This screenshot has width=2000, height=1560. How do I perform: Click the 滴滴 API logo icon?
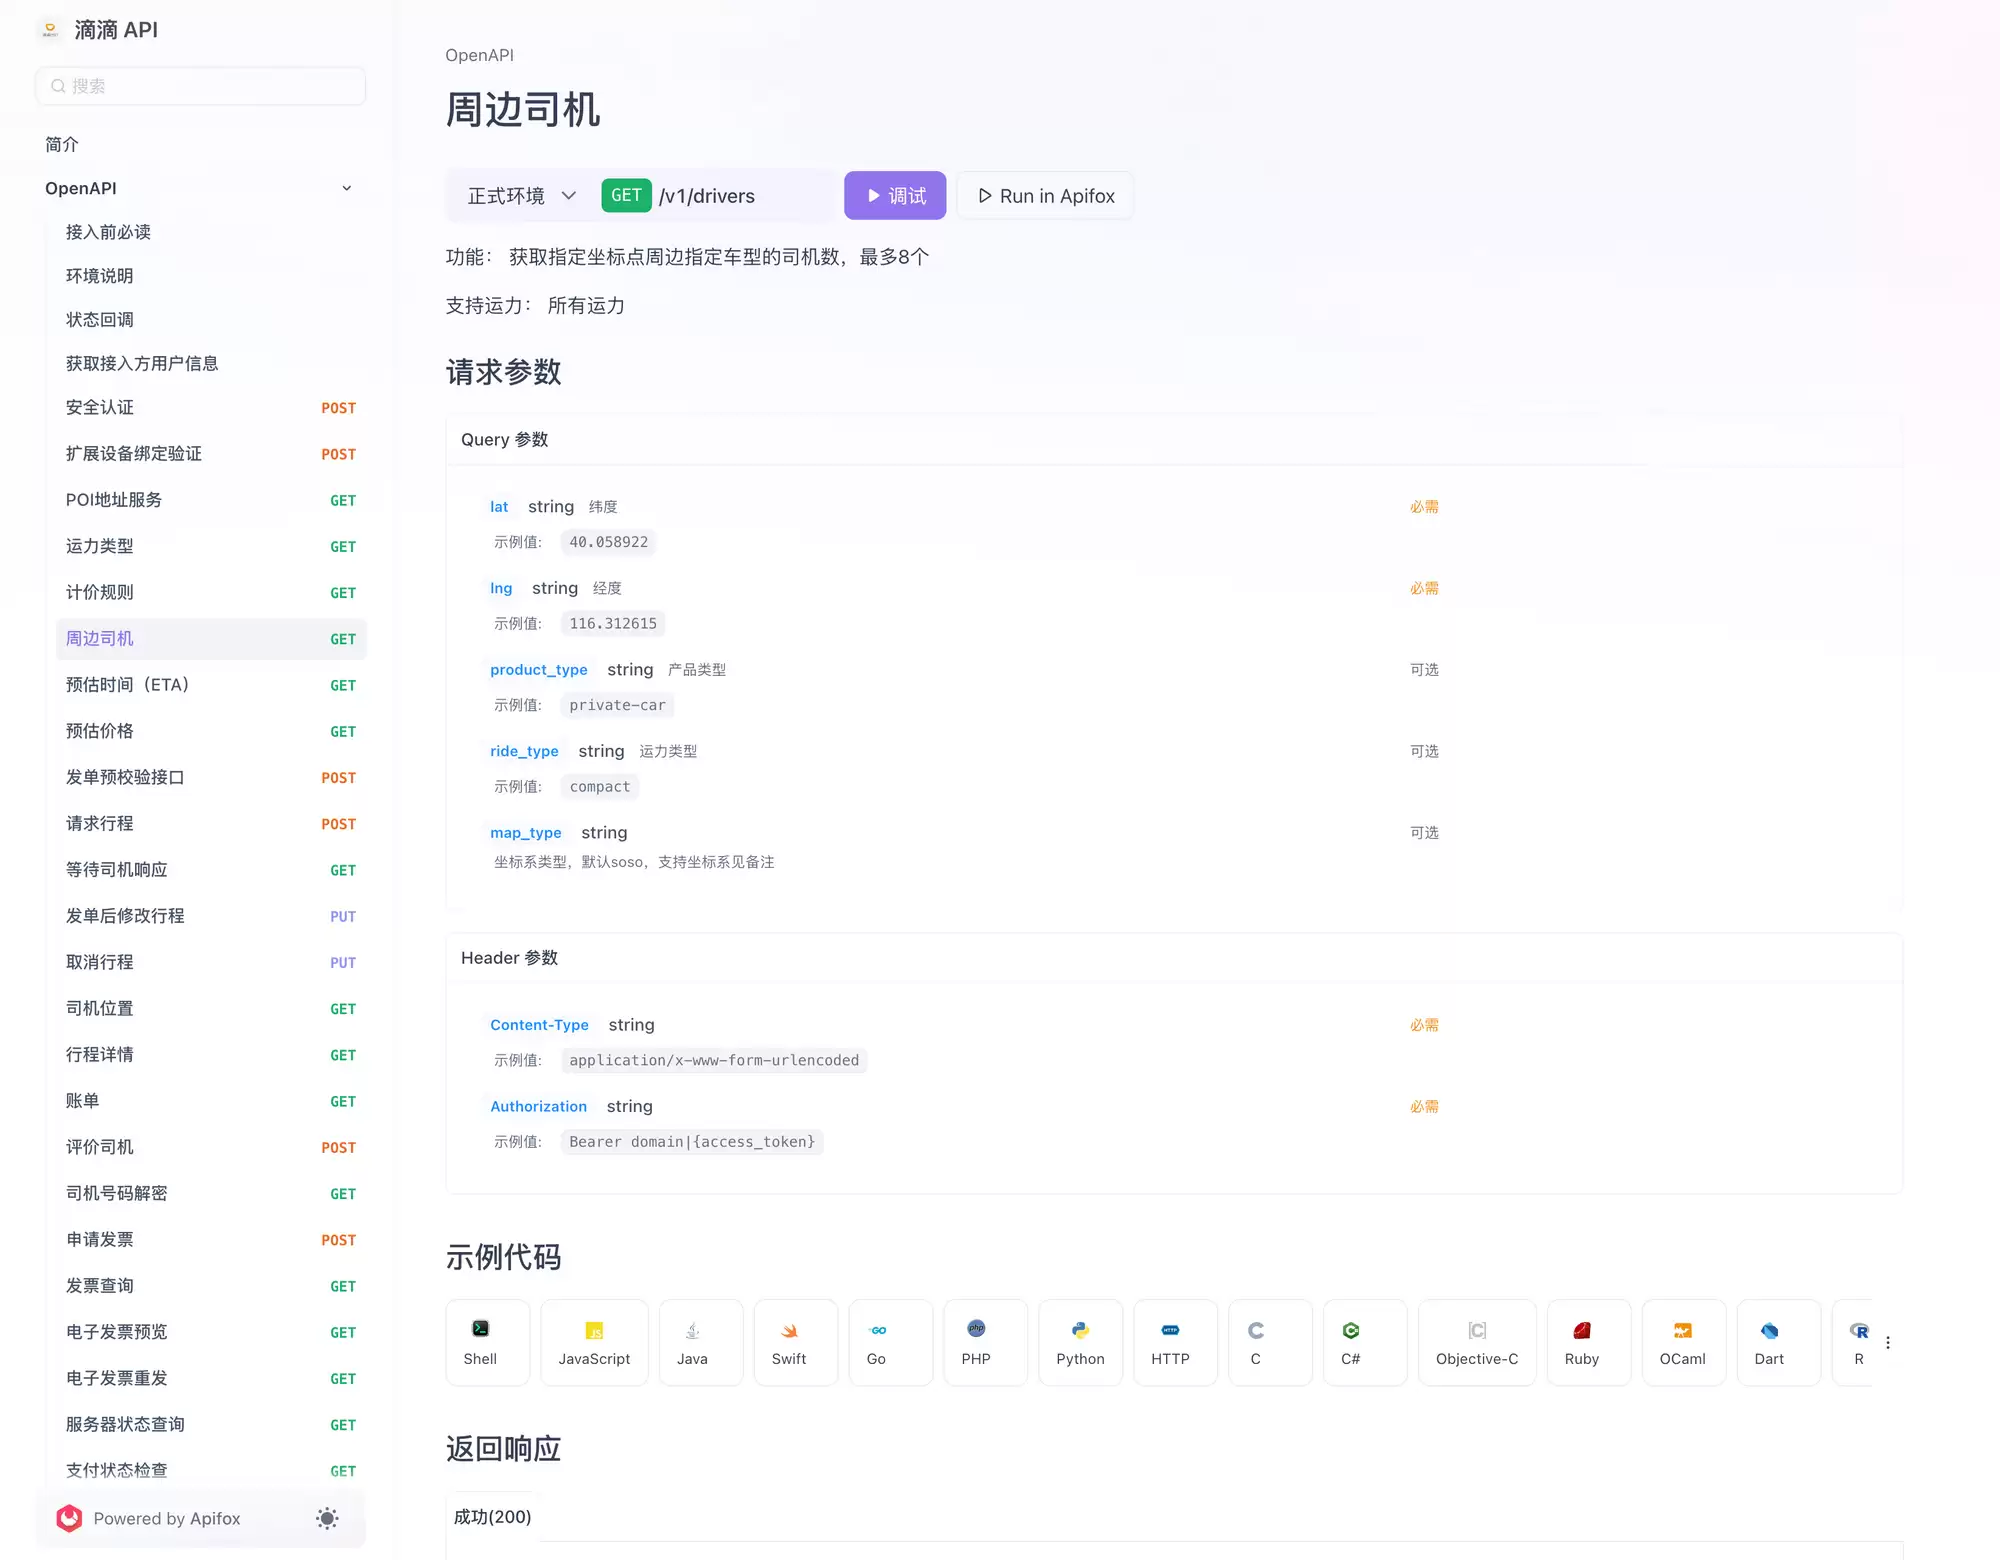coord(50,30)
